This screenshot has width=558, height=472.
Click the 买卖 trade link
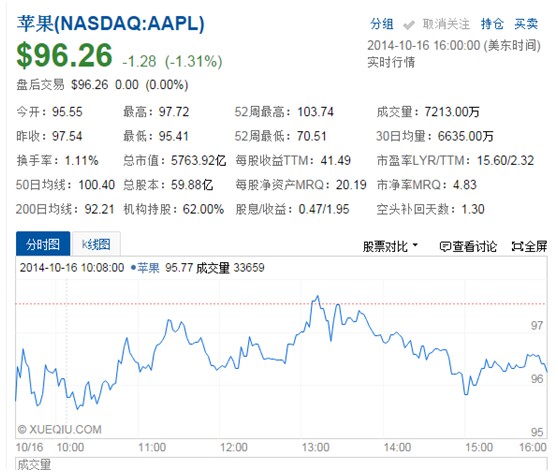pyautogui.click(x=526, y=24)
